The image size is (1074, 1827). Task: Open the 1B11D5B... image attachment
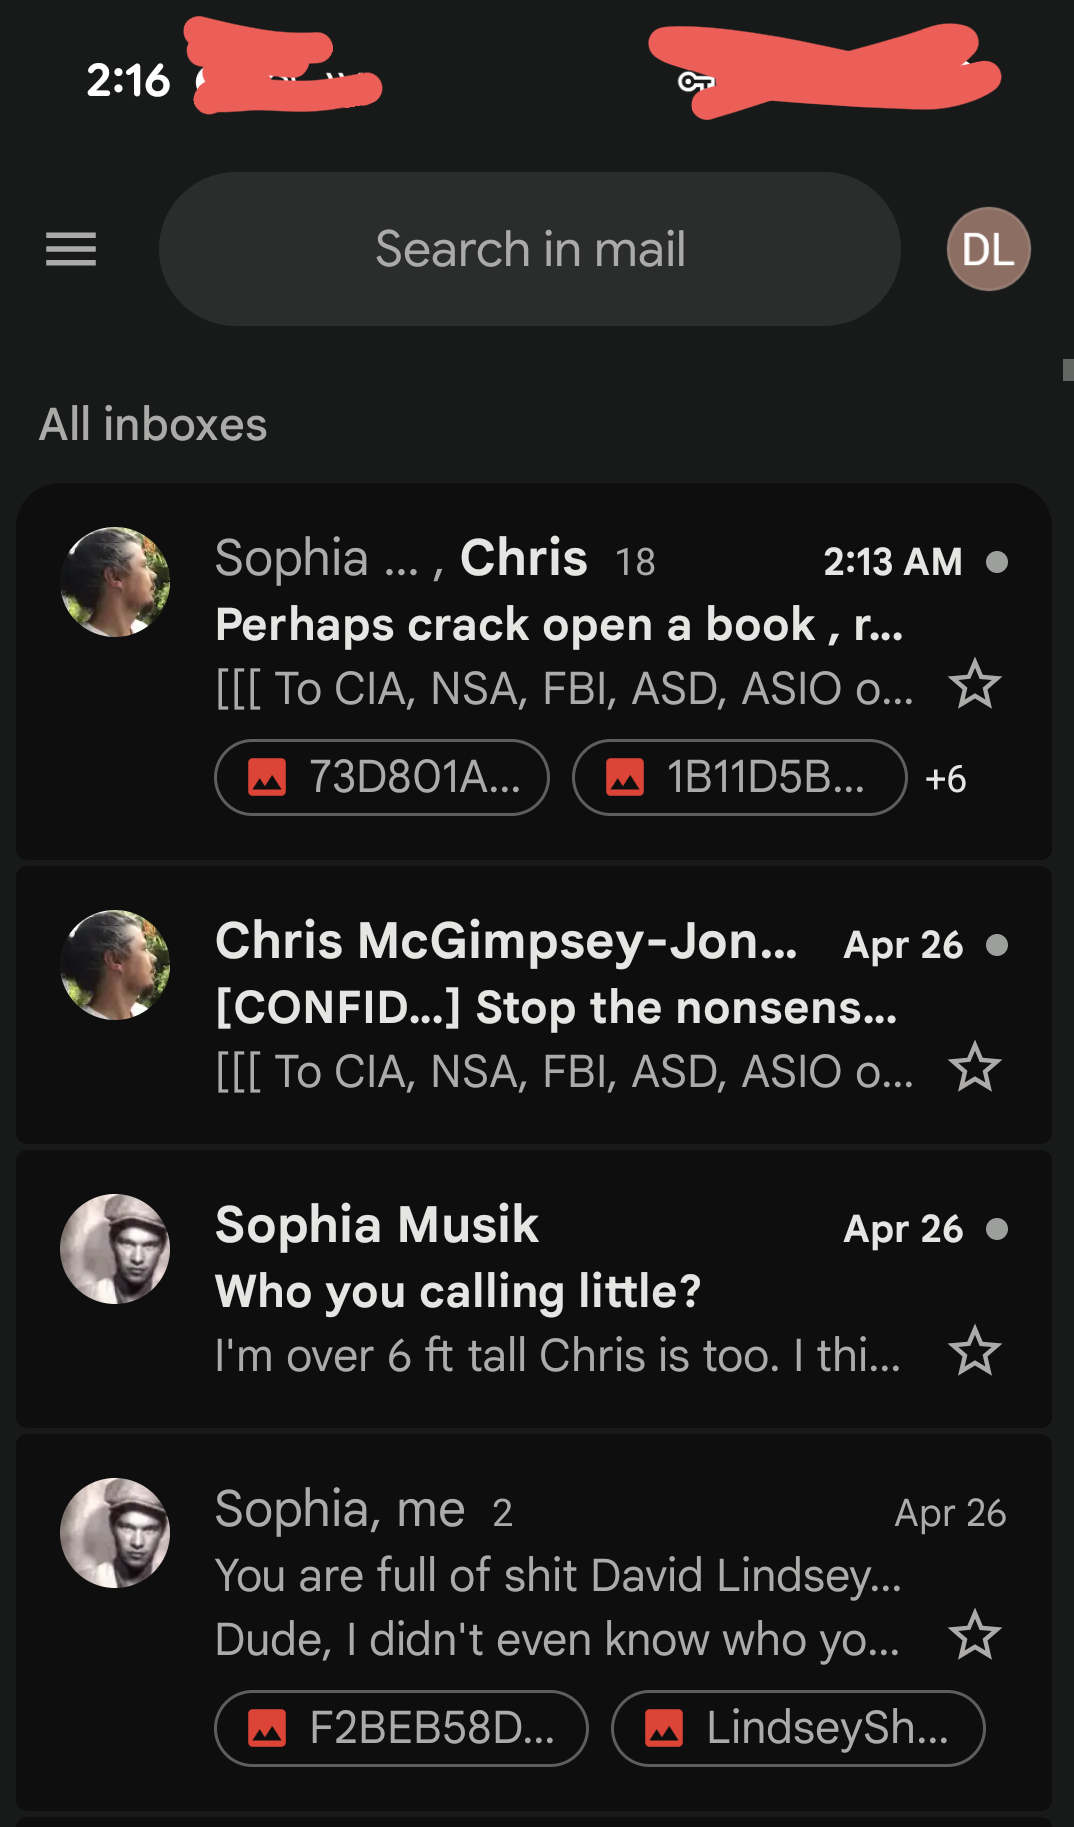[x=739, y=777]
